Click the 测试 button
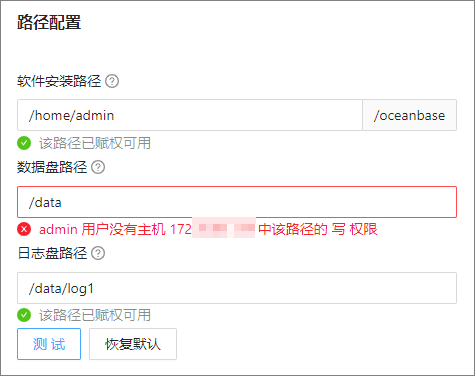This screenshot has width=475, height=376. coord(49,344)
